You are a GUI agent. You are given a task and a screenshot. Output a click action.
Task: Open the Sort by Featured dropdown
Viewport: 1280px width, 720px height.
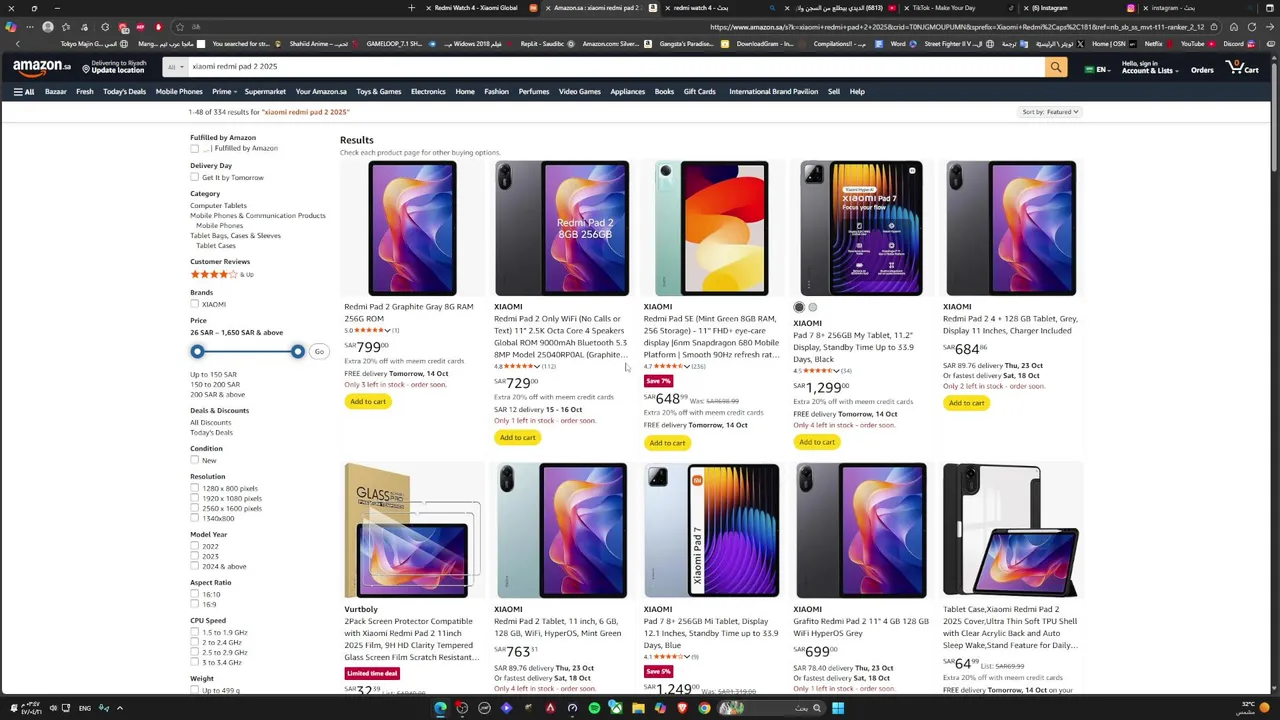1049,112
